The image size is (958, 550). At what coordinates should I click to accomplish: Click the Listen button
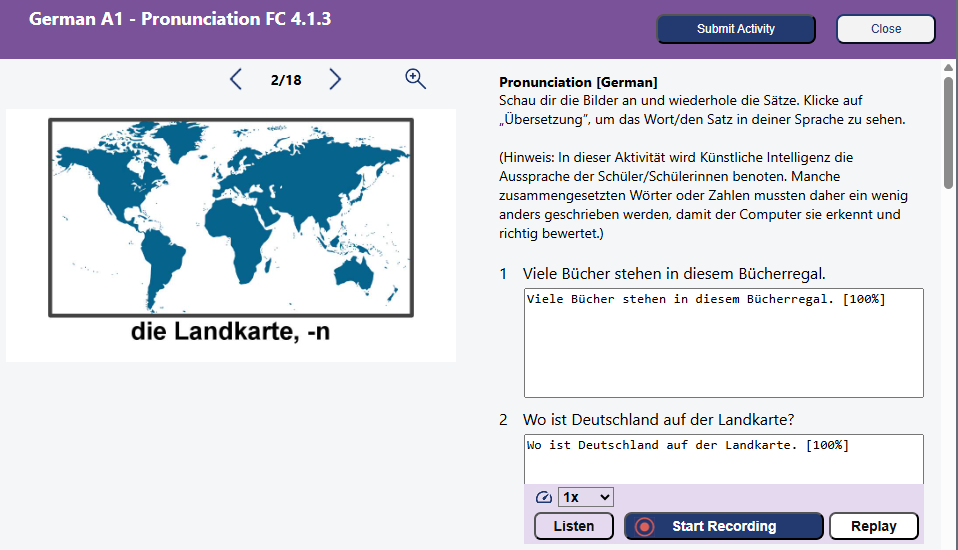point(574,526)
